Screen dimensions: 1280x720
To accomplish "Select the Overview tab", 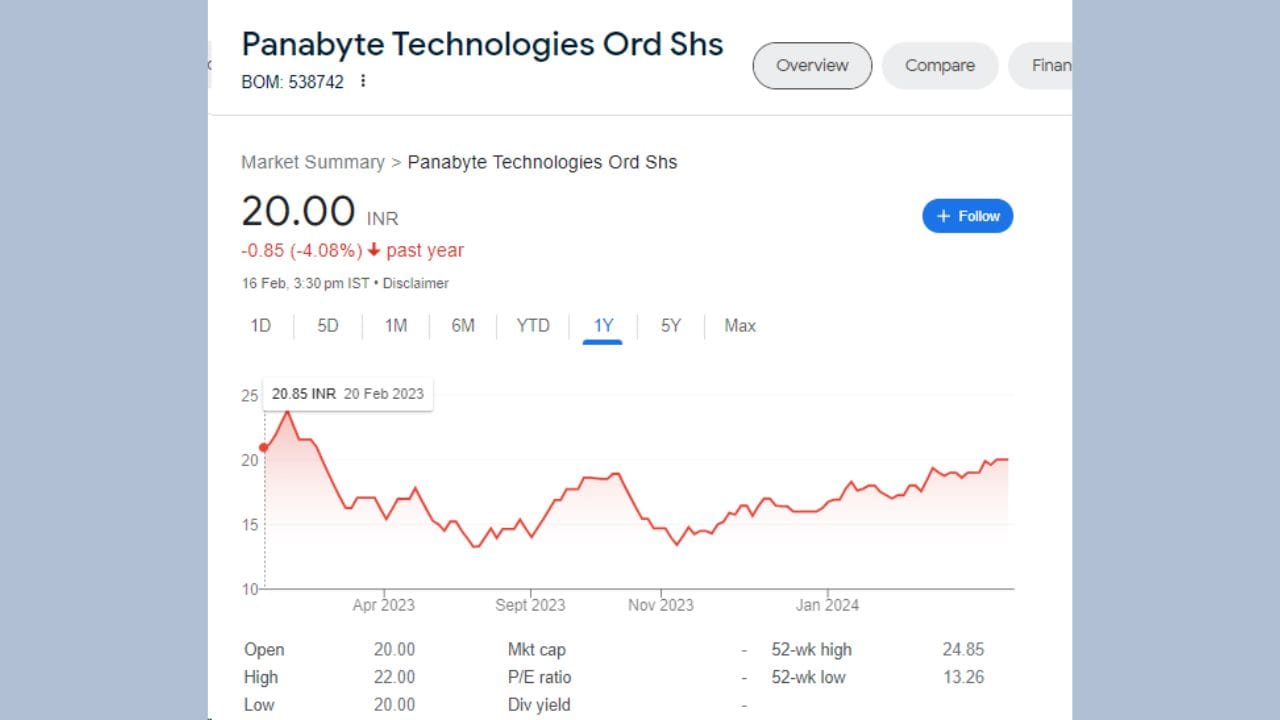I will pos(811,65).
